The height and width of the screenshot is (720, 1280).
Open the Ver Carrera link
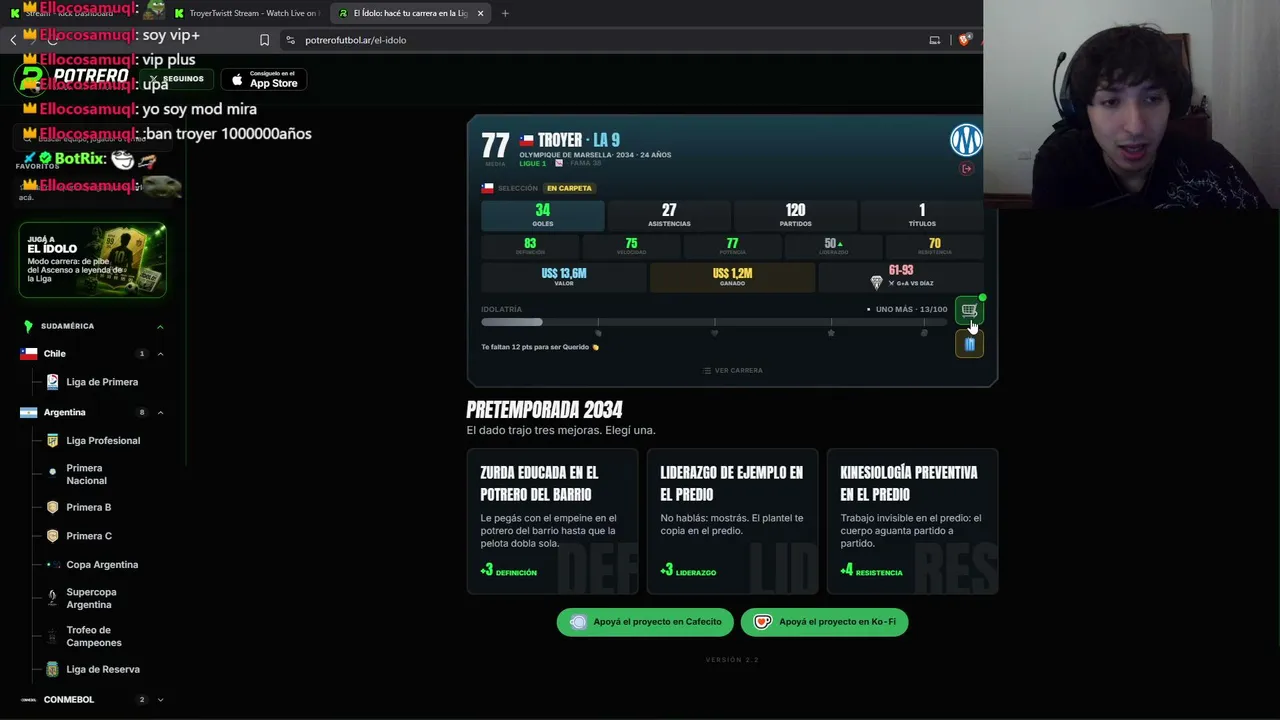732,370
